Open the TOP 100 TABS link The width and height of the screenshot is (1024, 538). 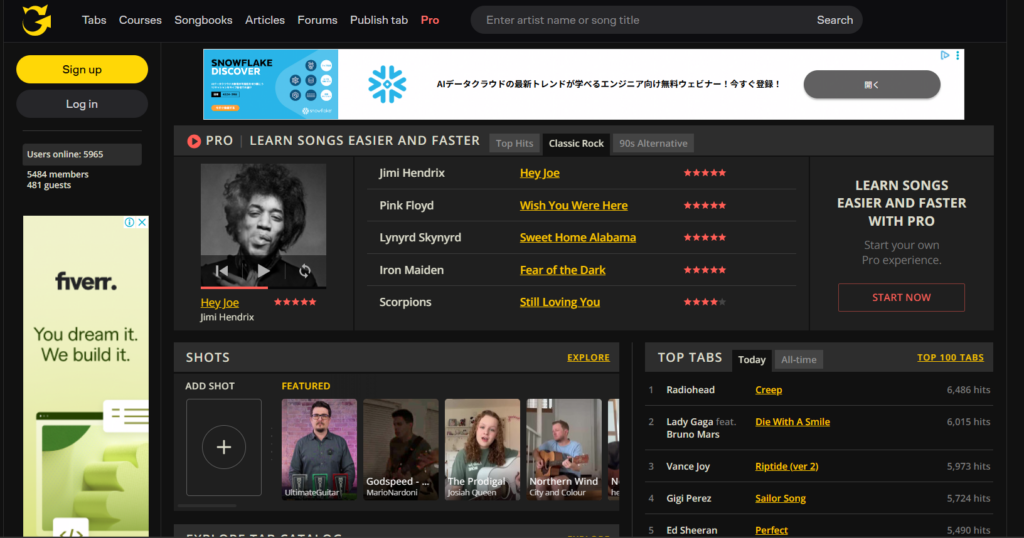point(950,358)
